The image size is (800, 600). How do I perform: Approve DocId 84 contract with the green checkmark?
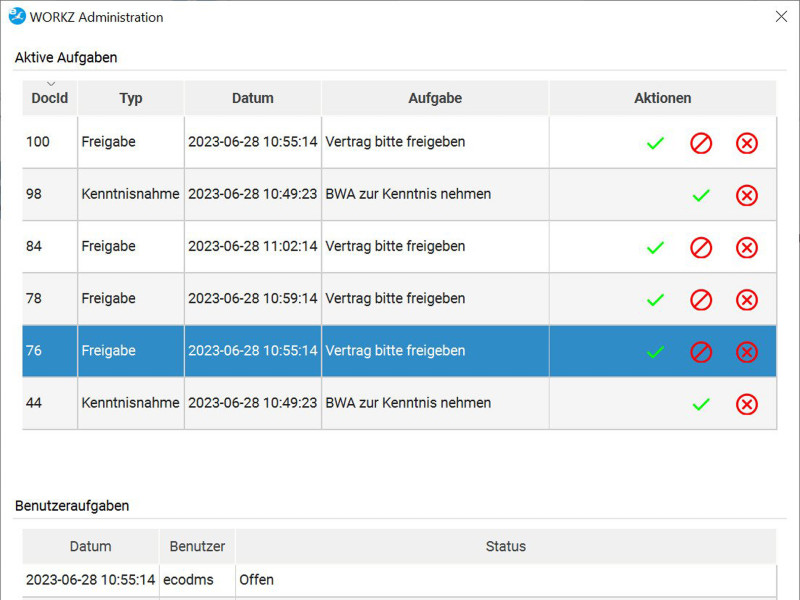(x=655, y=248)
